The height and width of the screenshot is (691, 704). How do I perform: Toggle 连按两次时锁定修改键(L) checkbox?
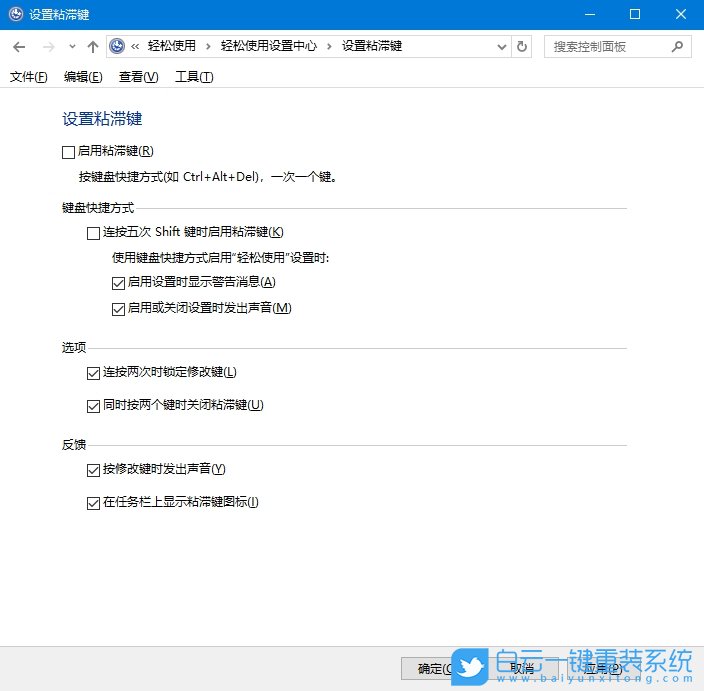93,374
